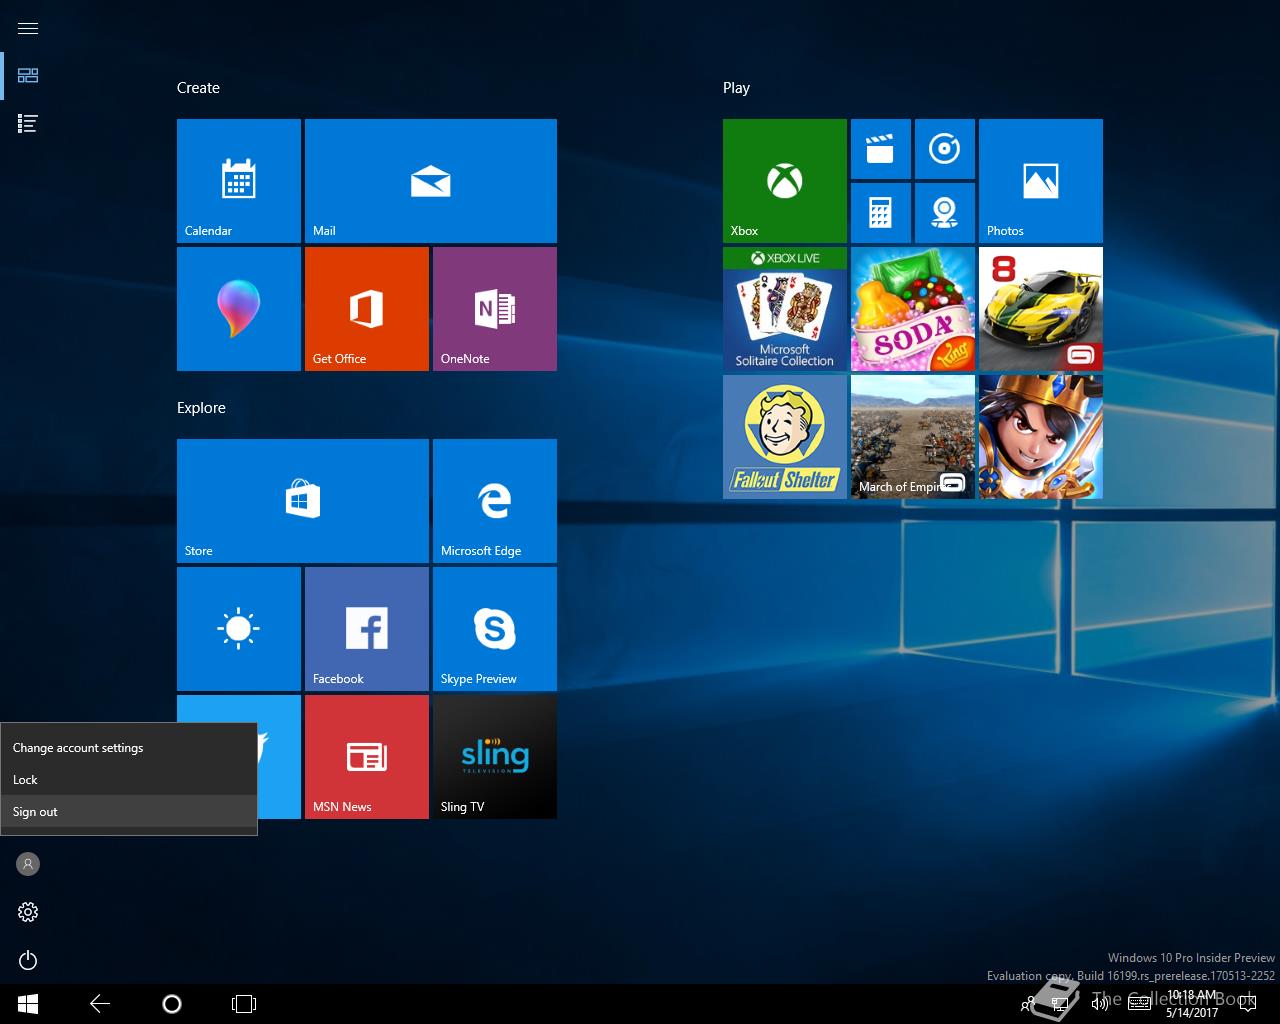Launch the March of Empires tile
This screenshot has height=1024, width=1280.
click(x=913, y=437)
